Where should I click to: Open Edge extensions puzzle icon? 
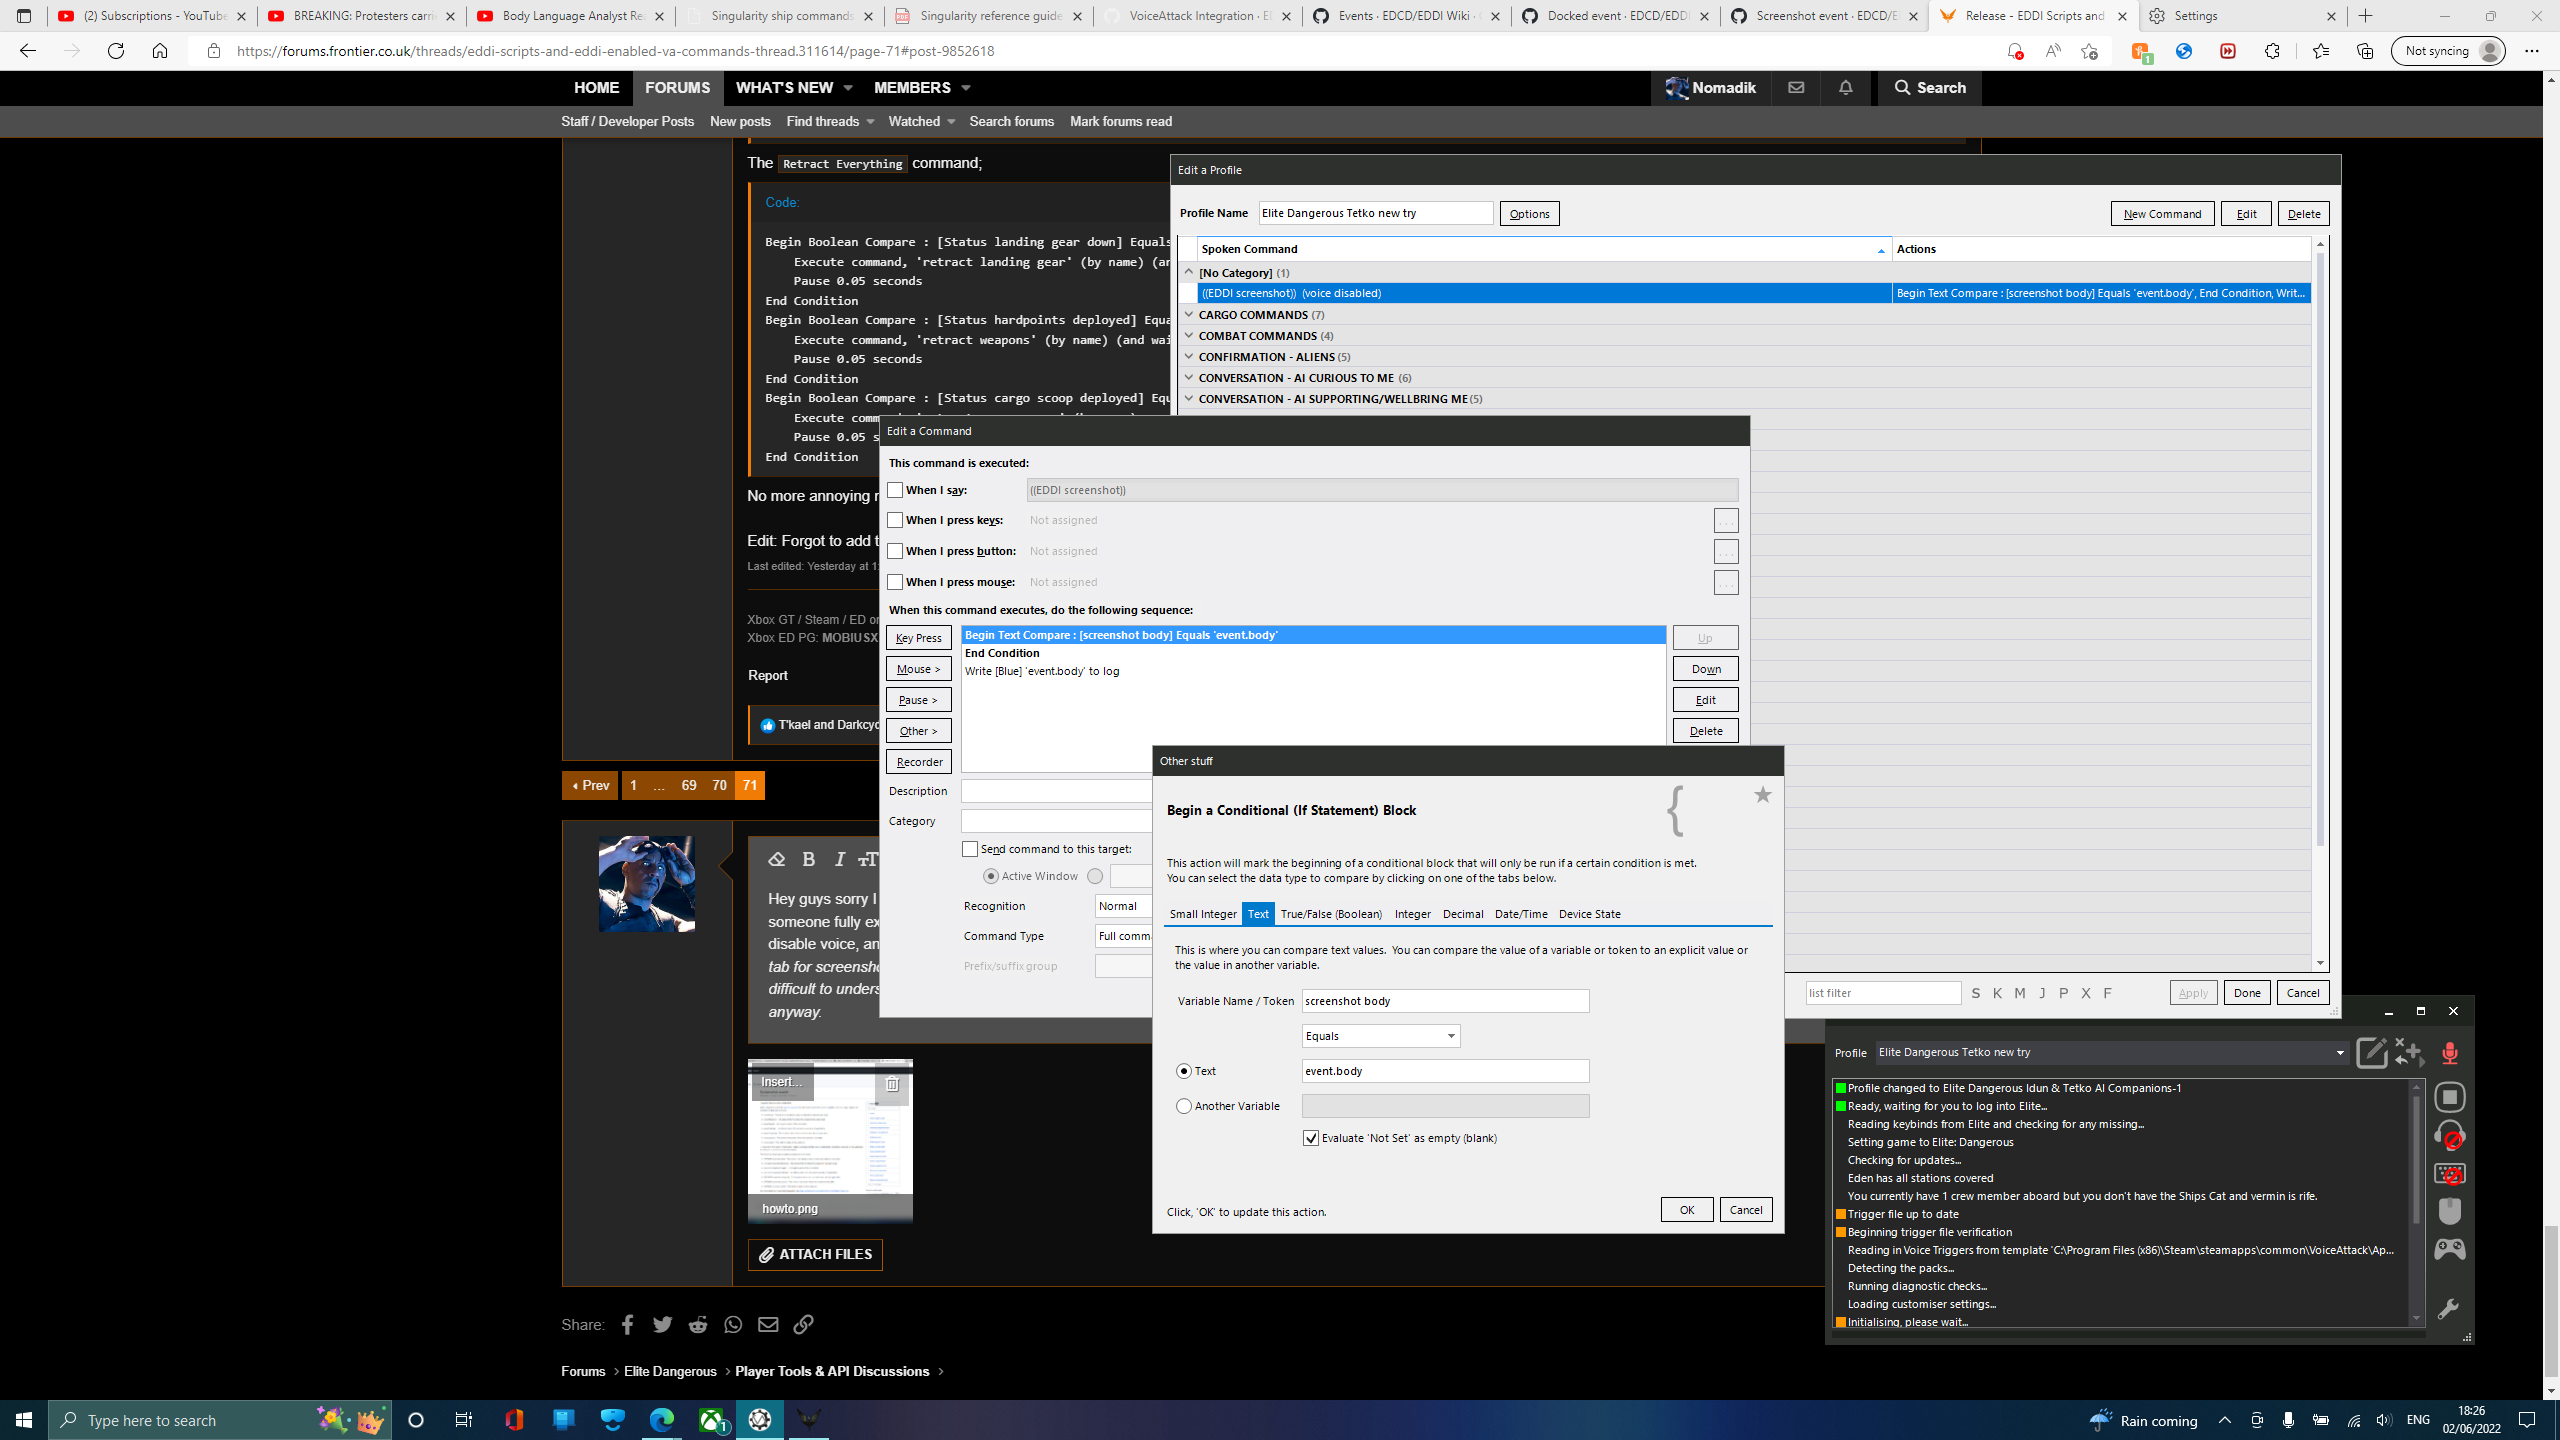click(x=2272, y=51)
